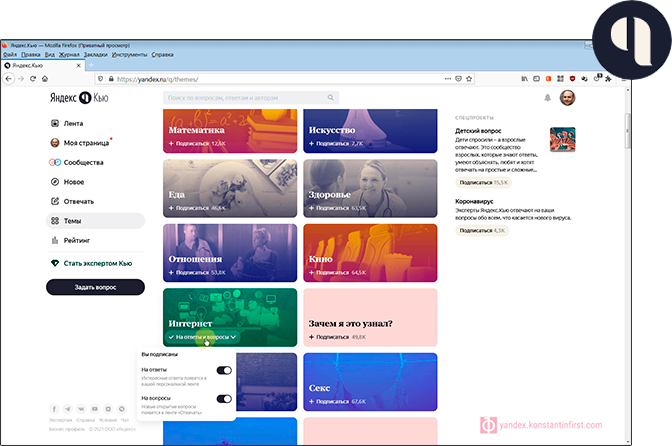Open the Журнал menu
Screen dimensions: 672x446
[x=69, y=54]
